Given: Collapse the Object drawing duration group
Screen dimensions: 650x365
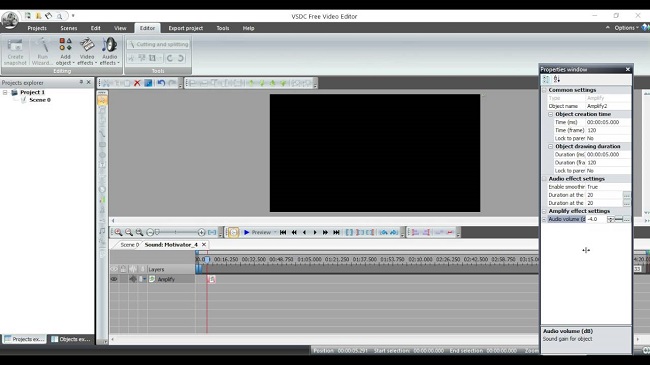Looking at the screenshot, I should click(x=551, y=146).
